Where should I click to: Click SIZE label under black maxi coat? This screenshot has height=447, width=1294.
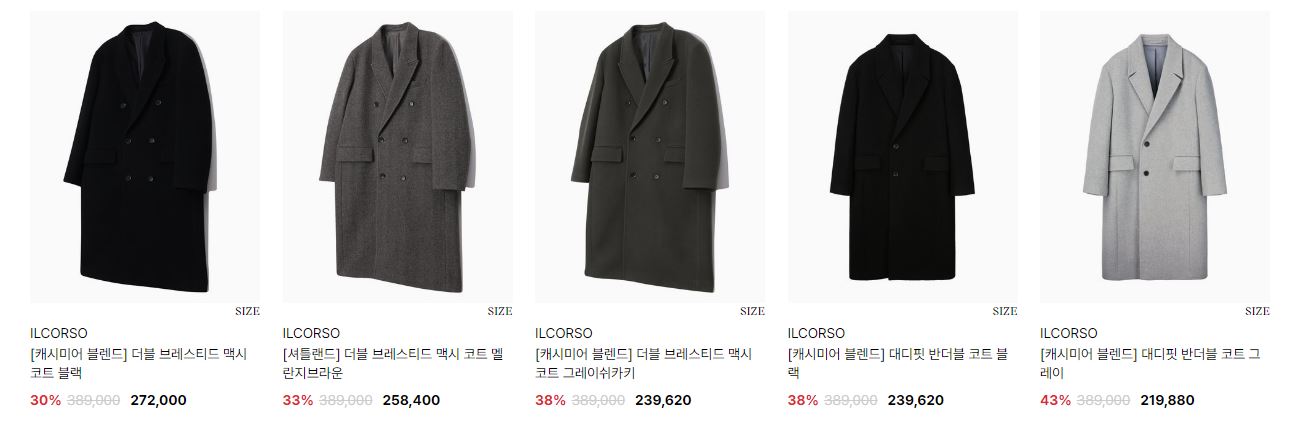pyautogui.click(x=247, y=311)
